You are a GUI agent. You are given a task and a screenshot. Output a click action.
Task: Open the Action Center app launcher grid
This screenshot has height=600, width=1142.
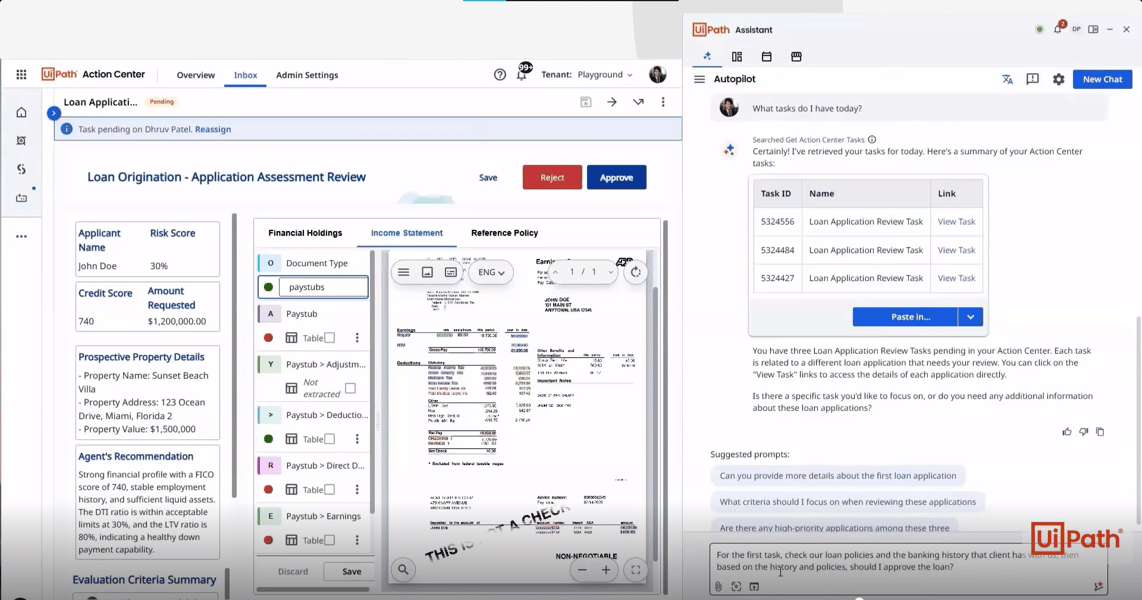point(21,74)
